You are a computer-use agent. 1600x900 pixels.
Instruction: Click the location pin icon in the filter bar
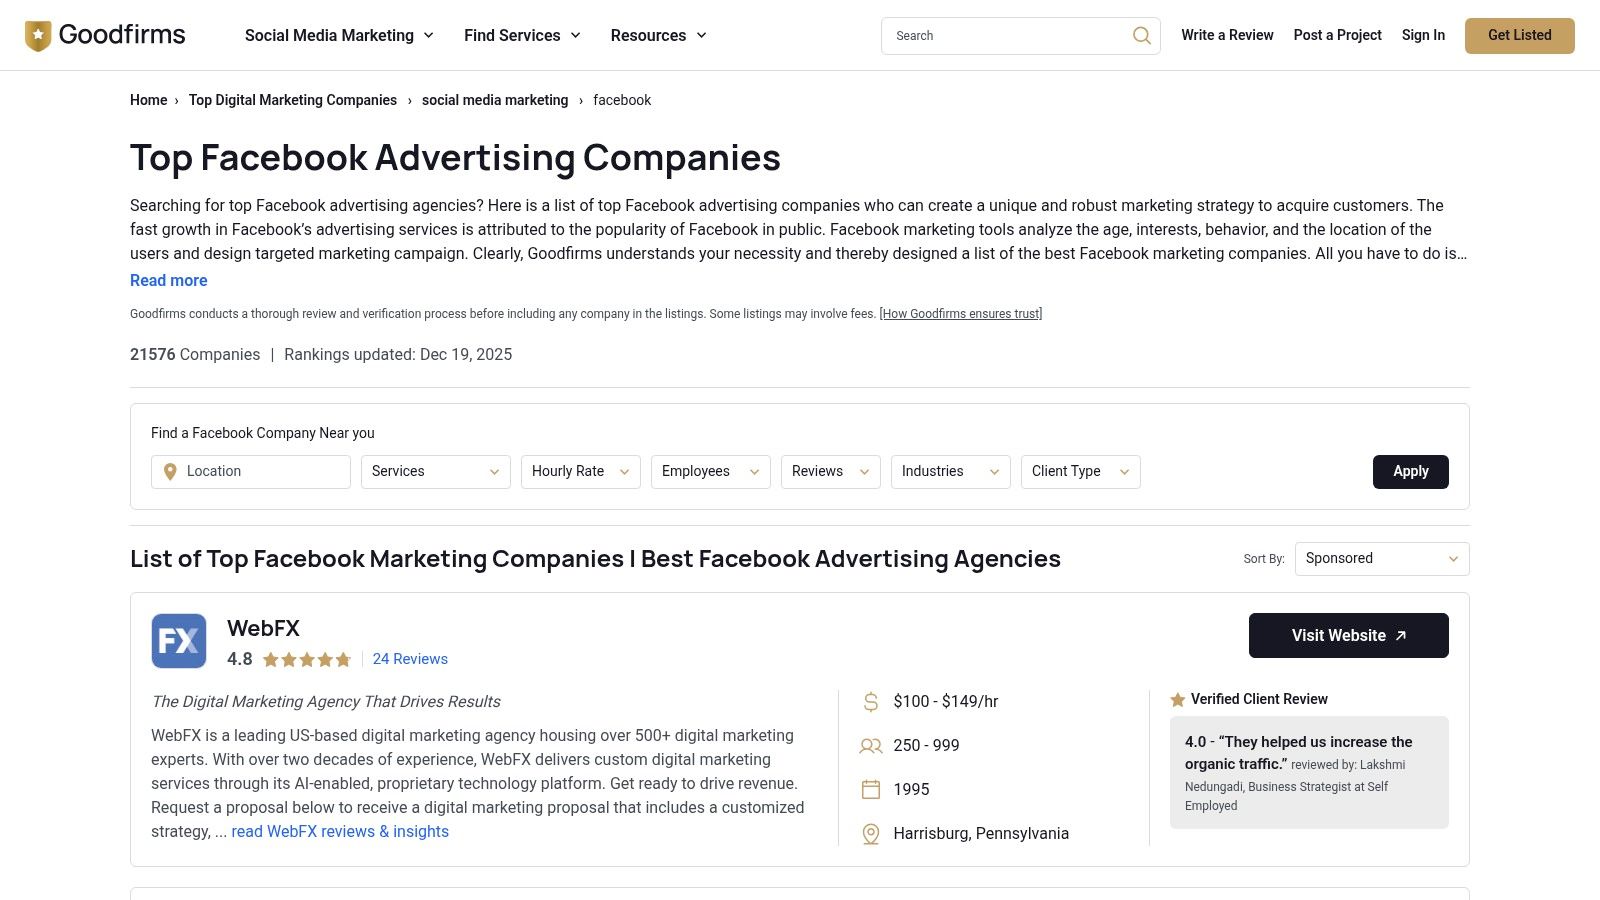(x=170, y=471)
